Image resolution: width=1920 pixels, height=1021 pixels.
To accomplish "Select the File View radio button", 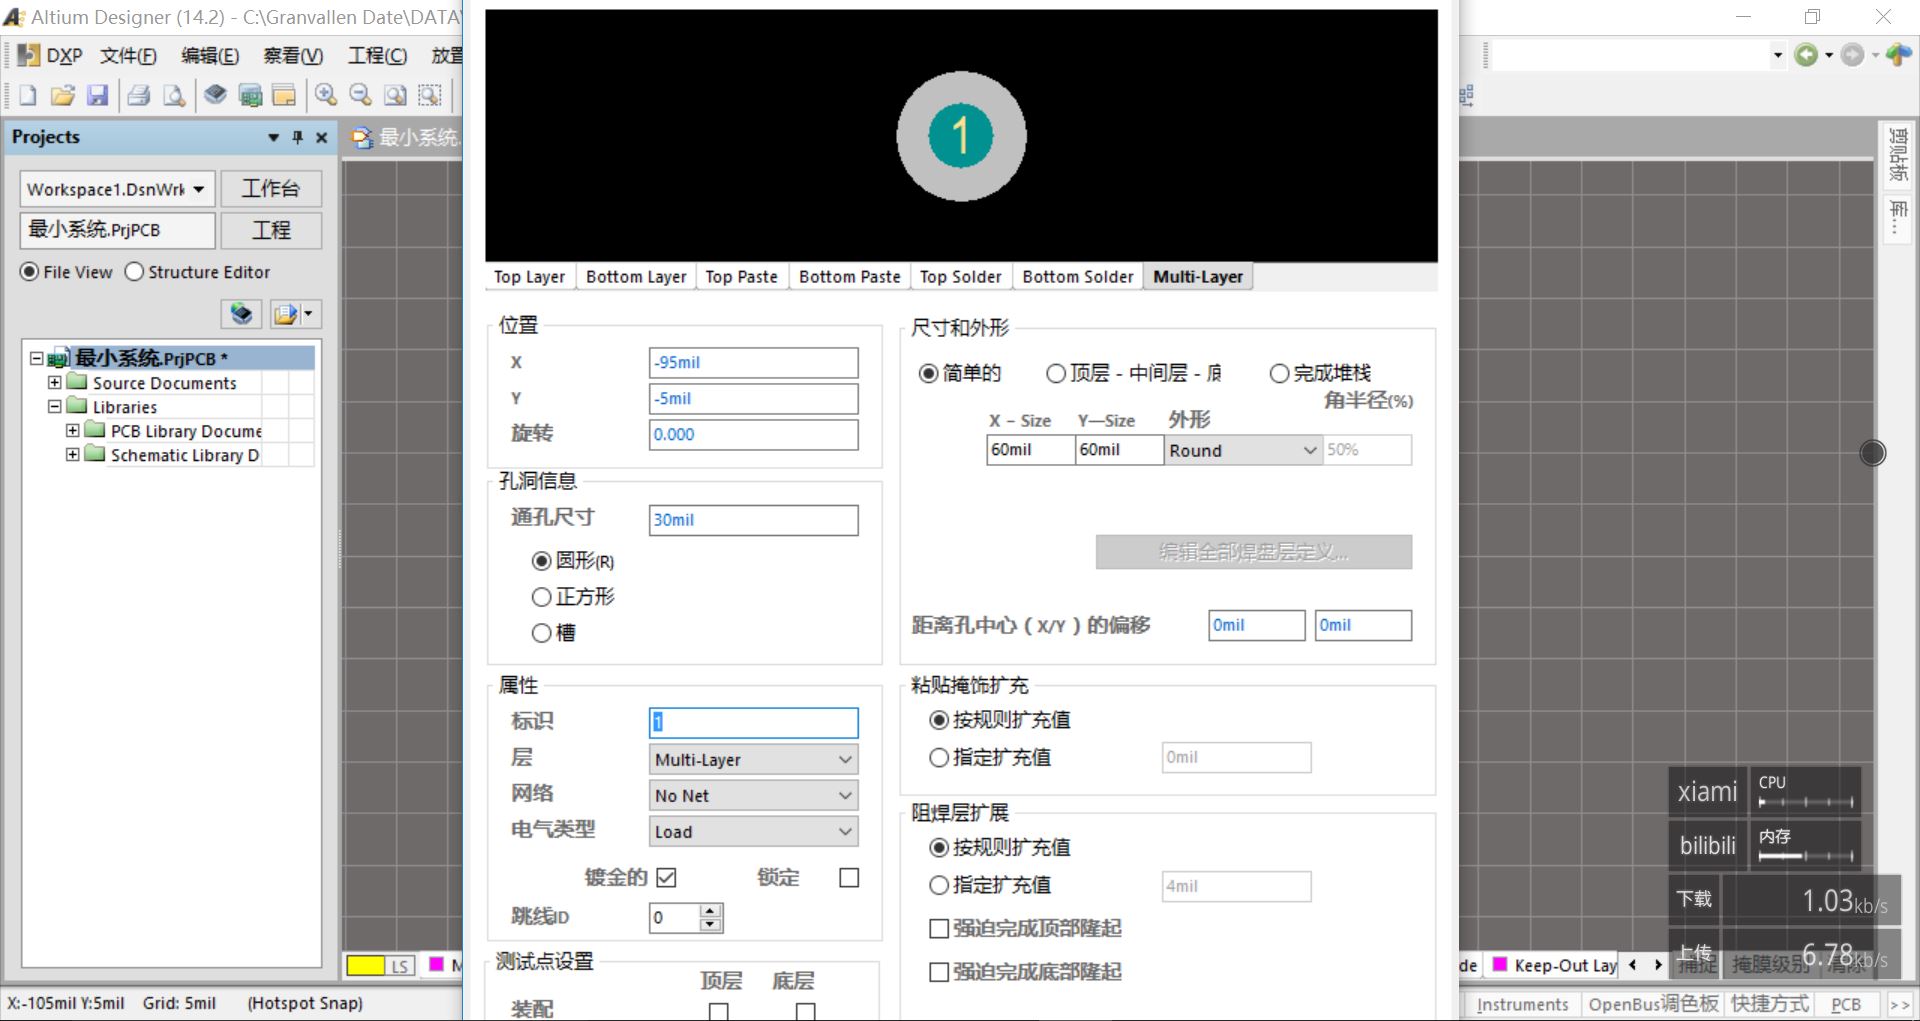I will [x=30, y=272].
